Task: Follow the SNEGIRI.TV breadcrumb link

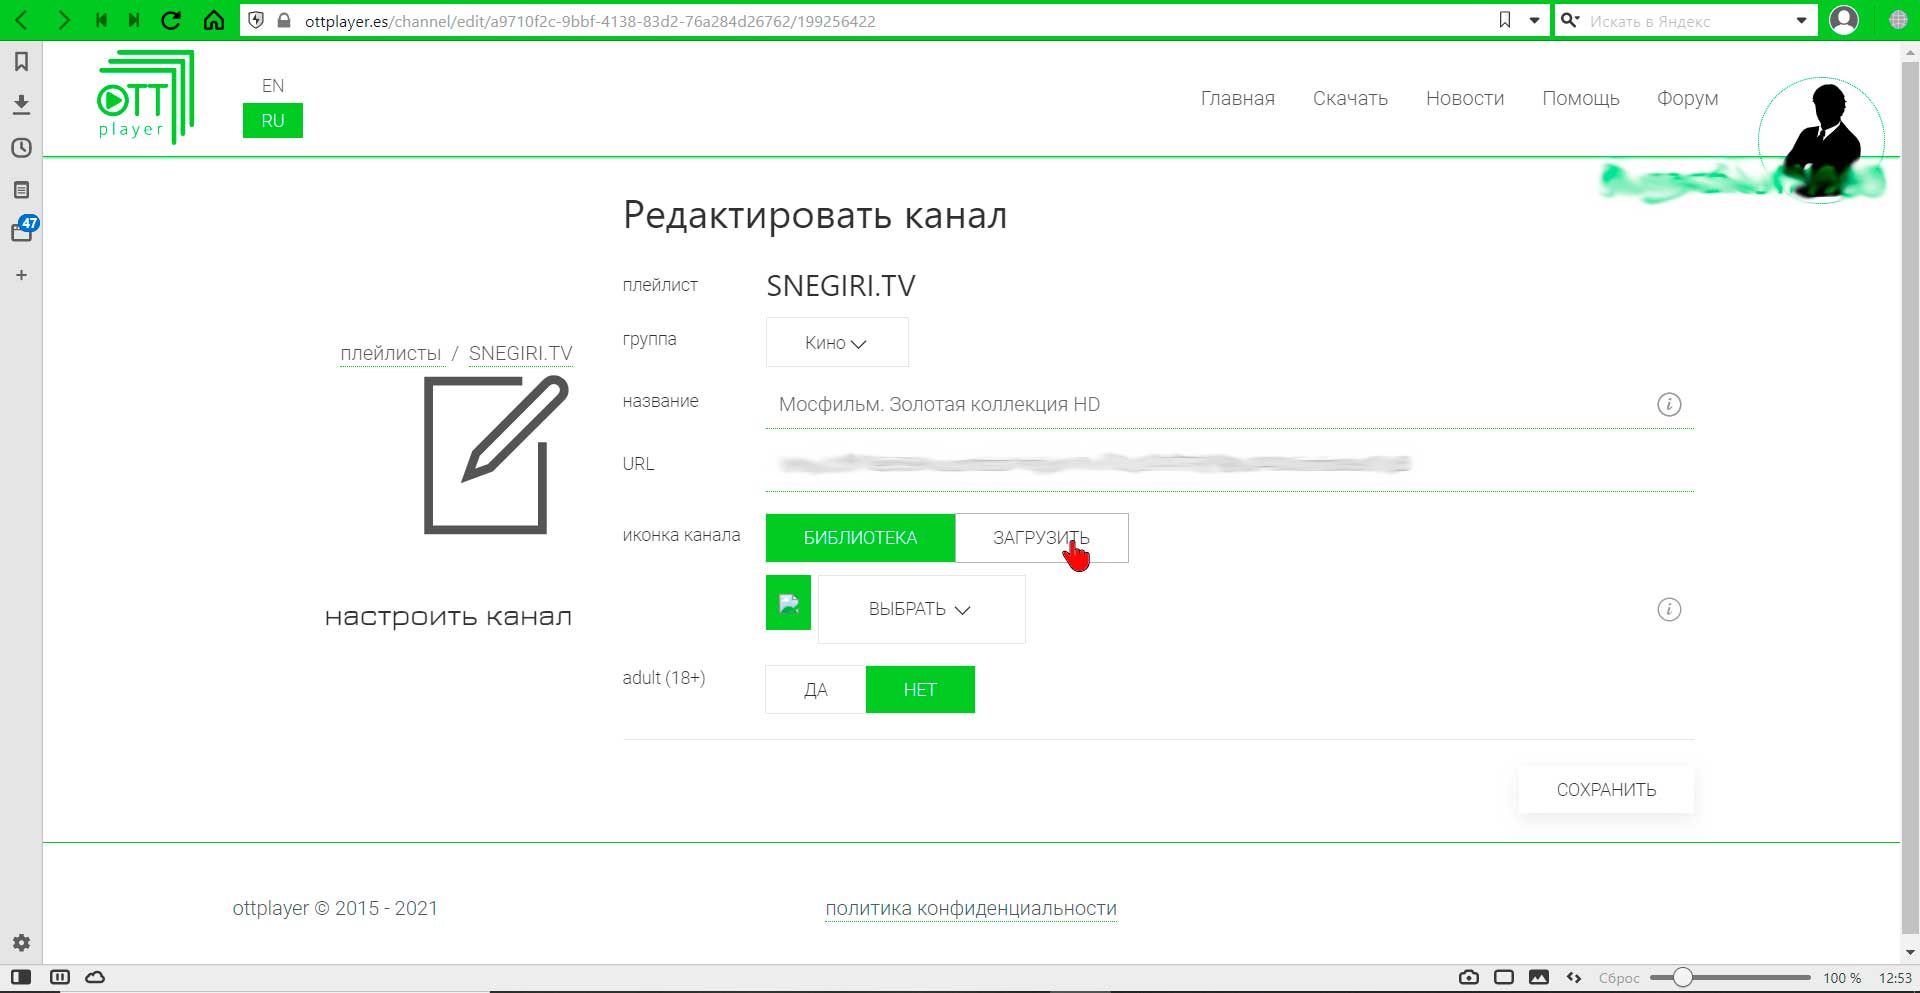Action: [x=520, y=353]
